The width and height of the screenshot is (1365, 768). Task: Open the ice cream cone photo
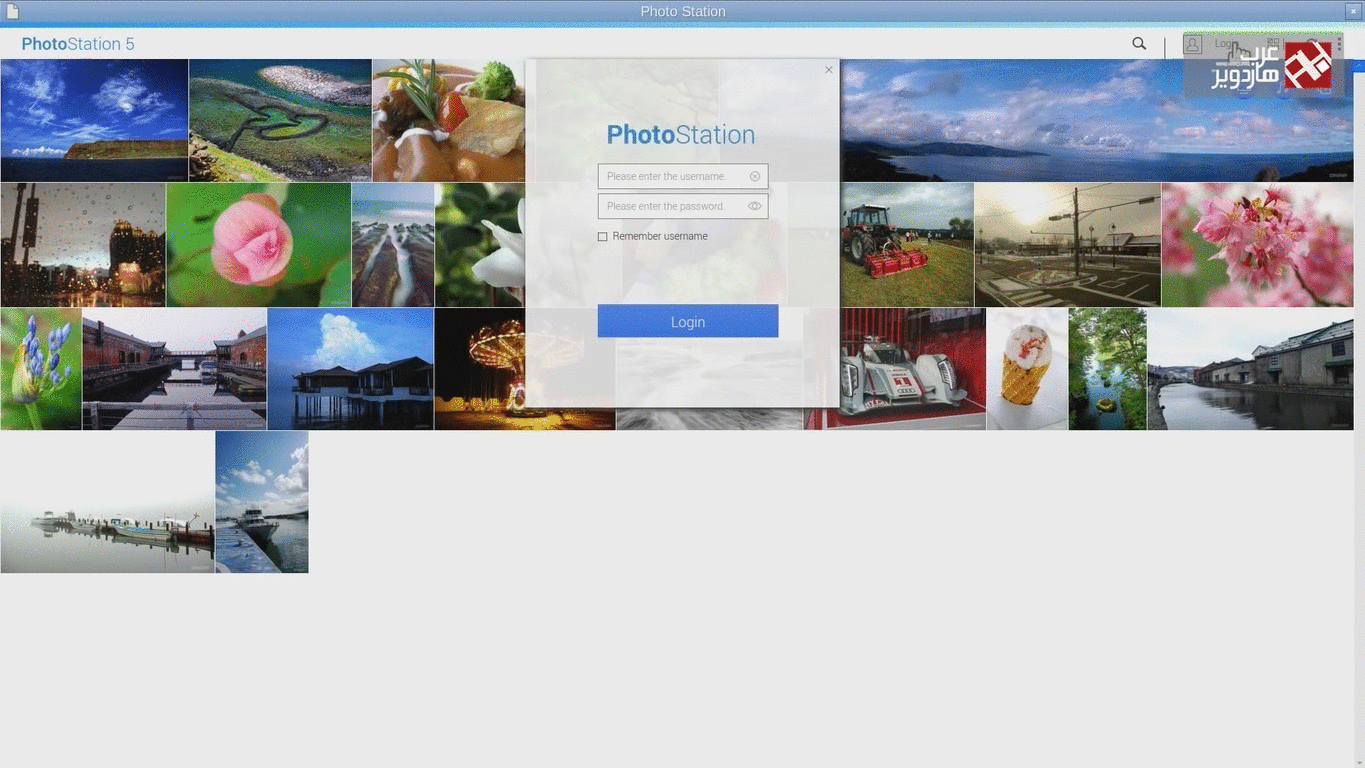(x=1027, y=369)
